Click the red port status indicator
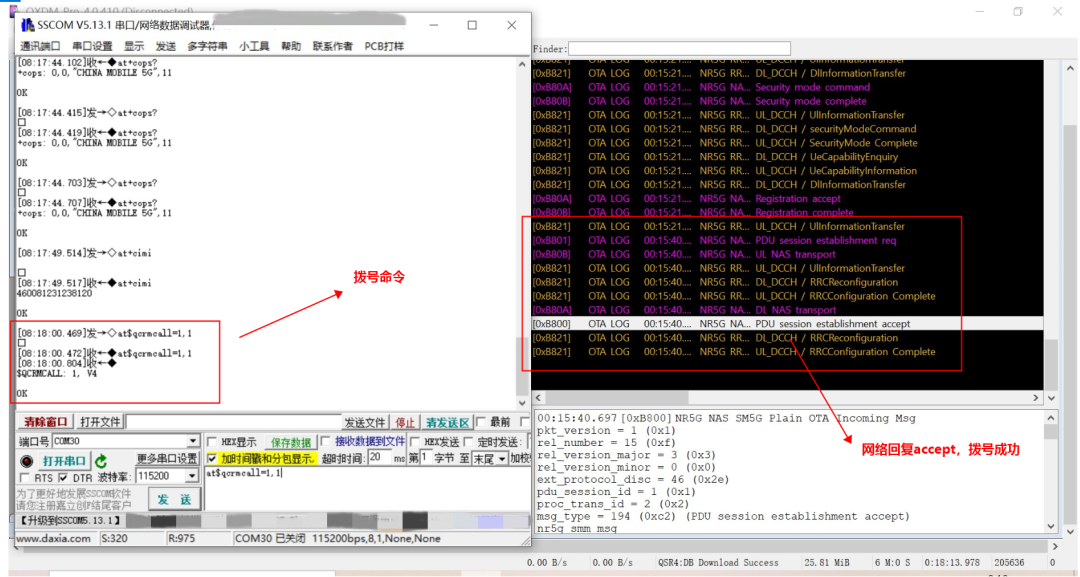The image size is (1080, 577). click(x=27, y=461)
